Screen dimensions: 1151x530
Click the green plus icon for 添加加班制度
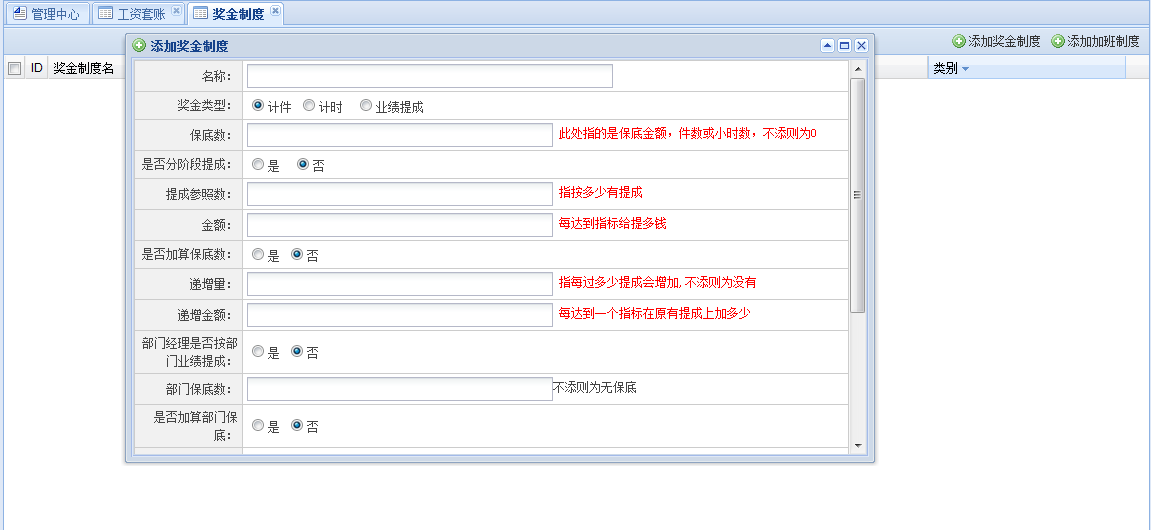(x=1058, y=41)
